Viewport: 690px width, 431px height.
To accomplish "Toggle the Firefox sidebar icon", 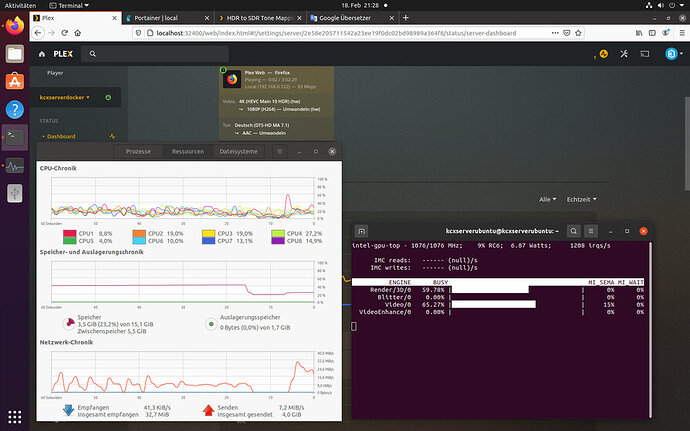I will click(x=652, y=33).
